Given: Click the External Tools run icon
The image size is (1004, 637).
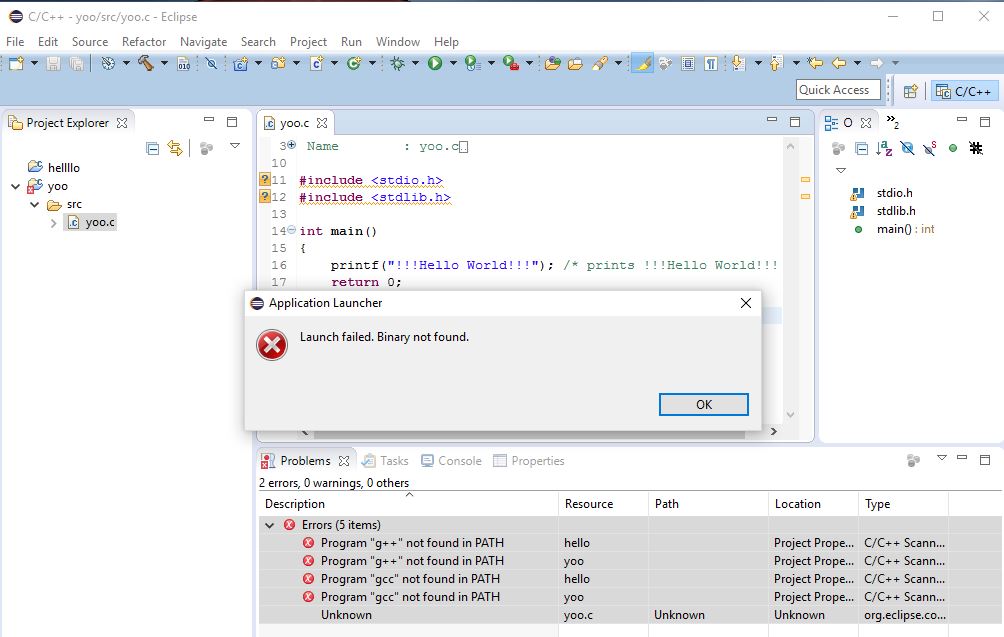Looking at the screenshot, I should tap(510, 63).
